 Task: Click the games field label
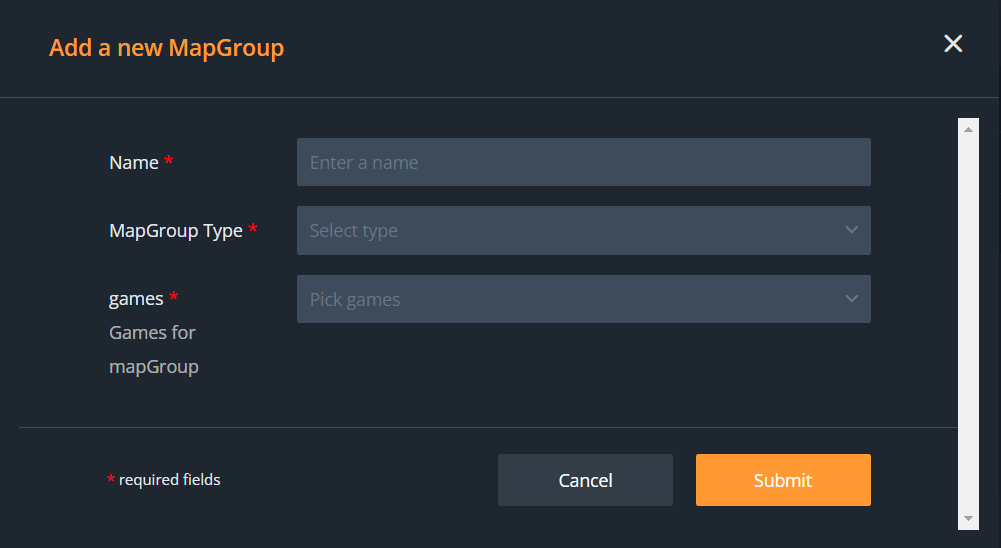pyautogui.click(x=136, y=298)
